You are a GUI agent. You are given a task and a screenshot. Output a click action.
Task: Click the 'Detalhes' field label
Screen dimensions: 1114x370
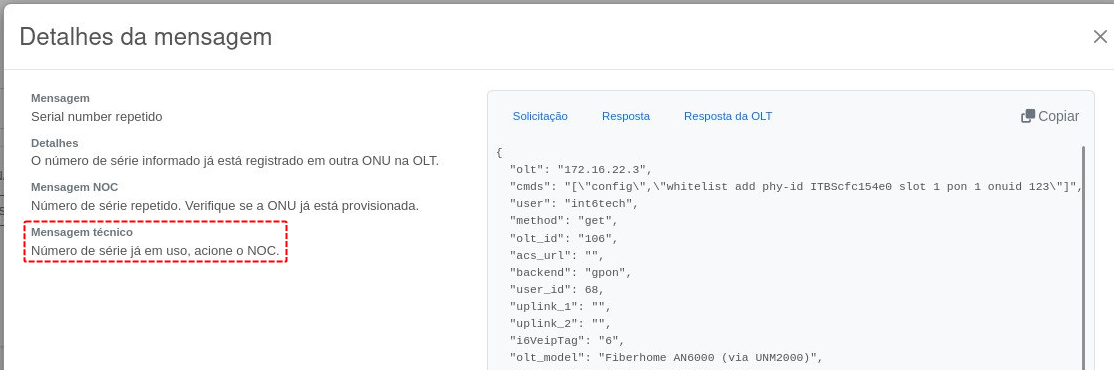coord(55,143)
